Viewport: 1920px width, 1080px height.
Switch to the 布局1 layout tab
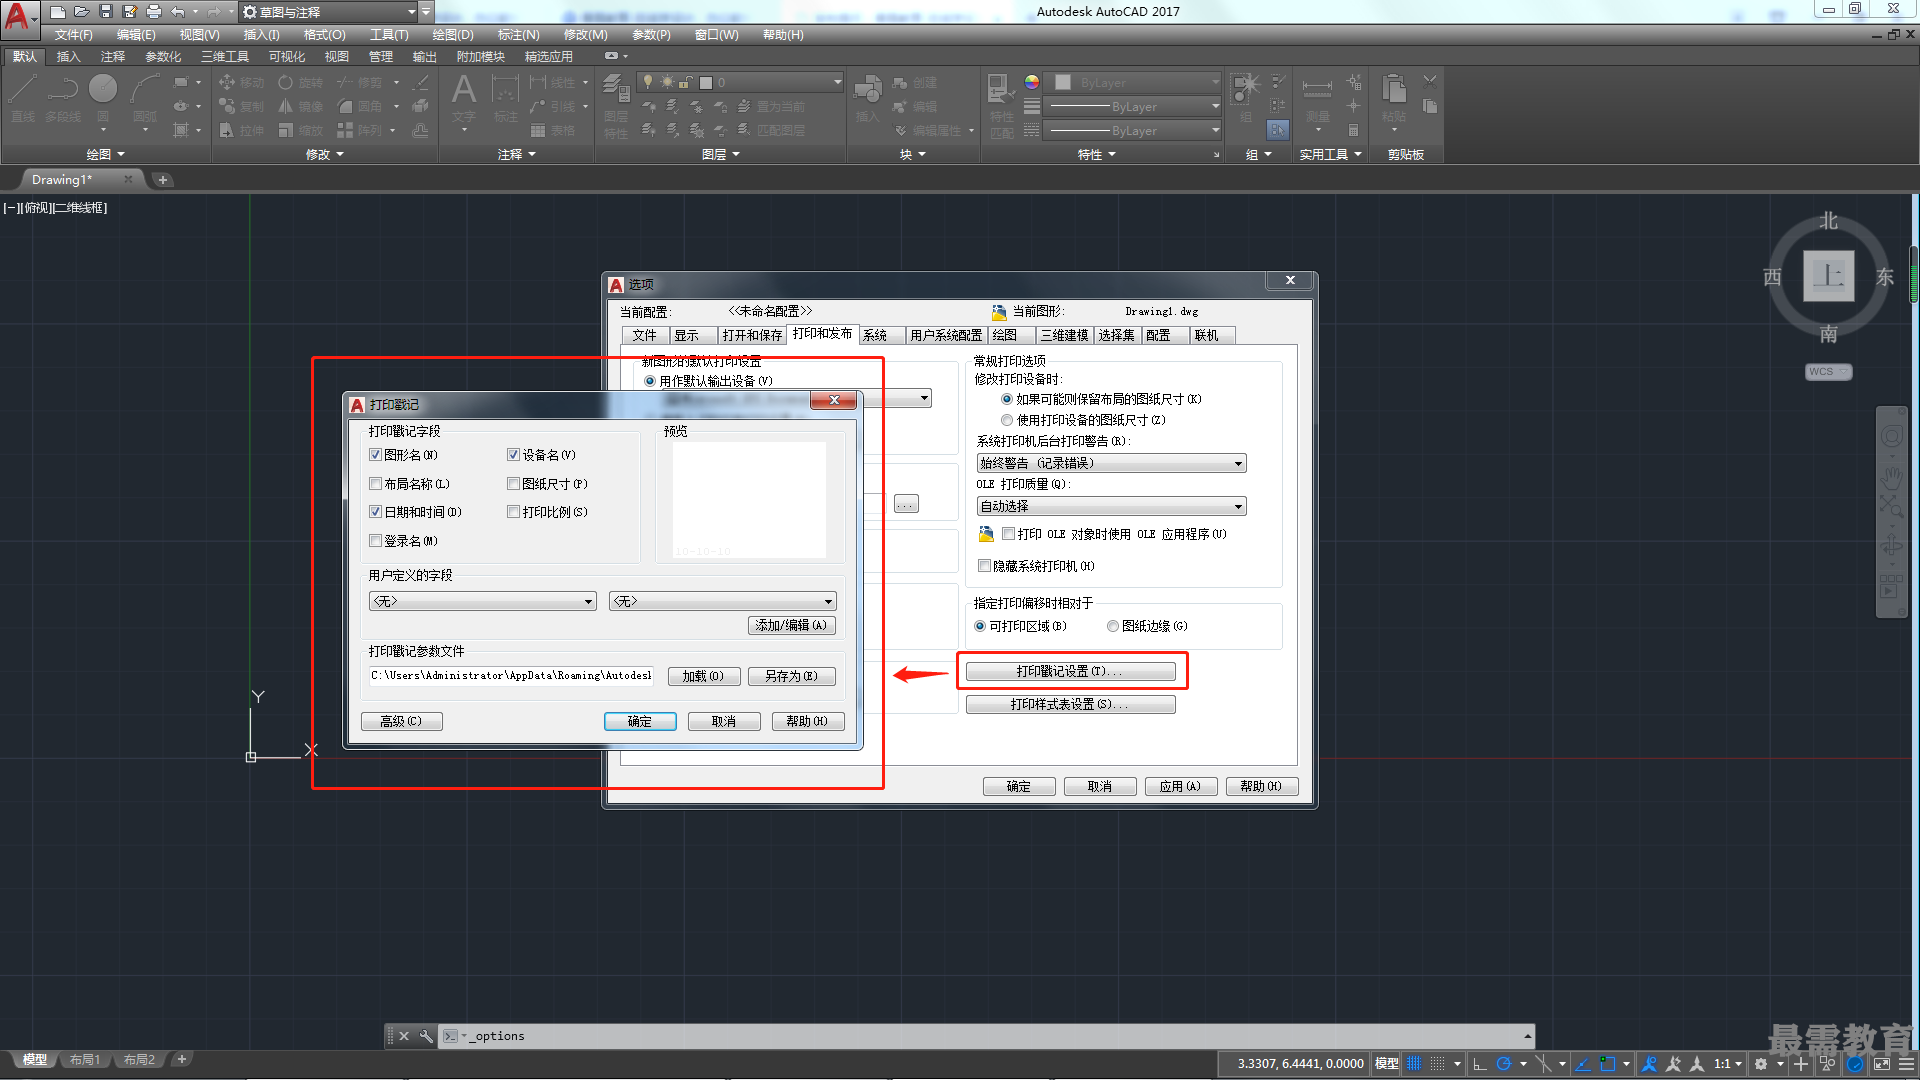pyautogui.click(x=85, y=1059)
